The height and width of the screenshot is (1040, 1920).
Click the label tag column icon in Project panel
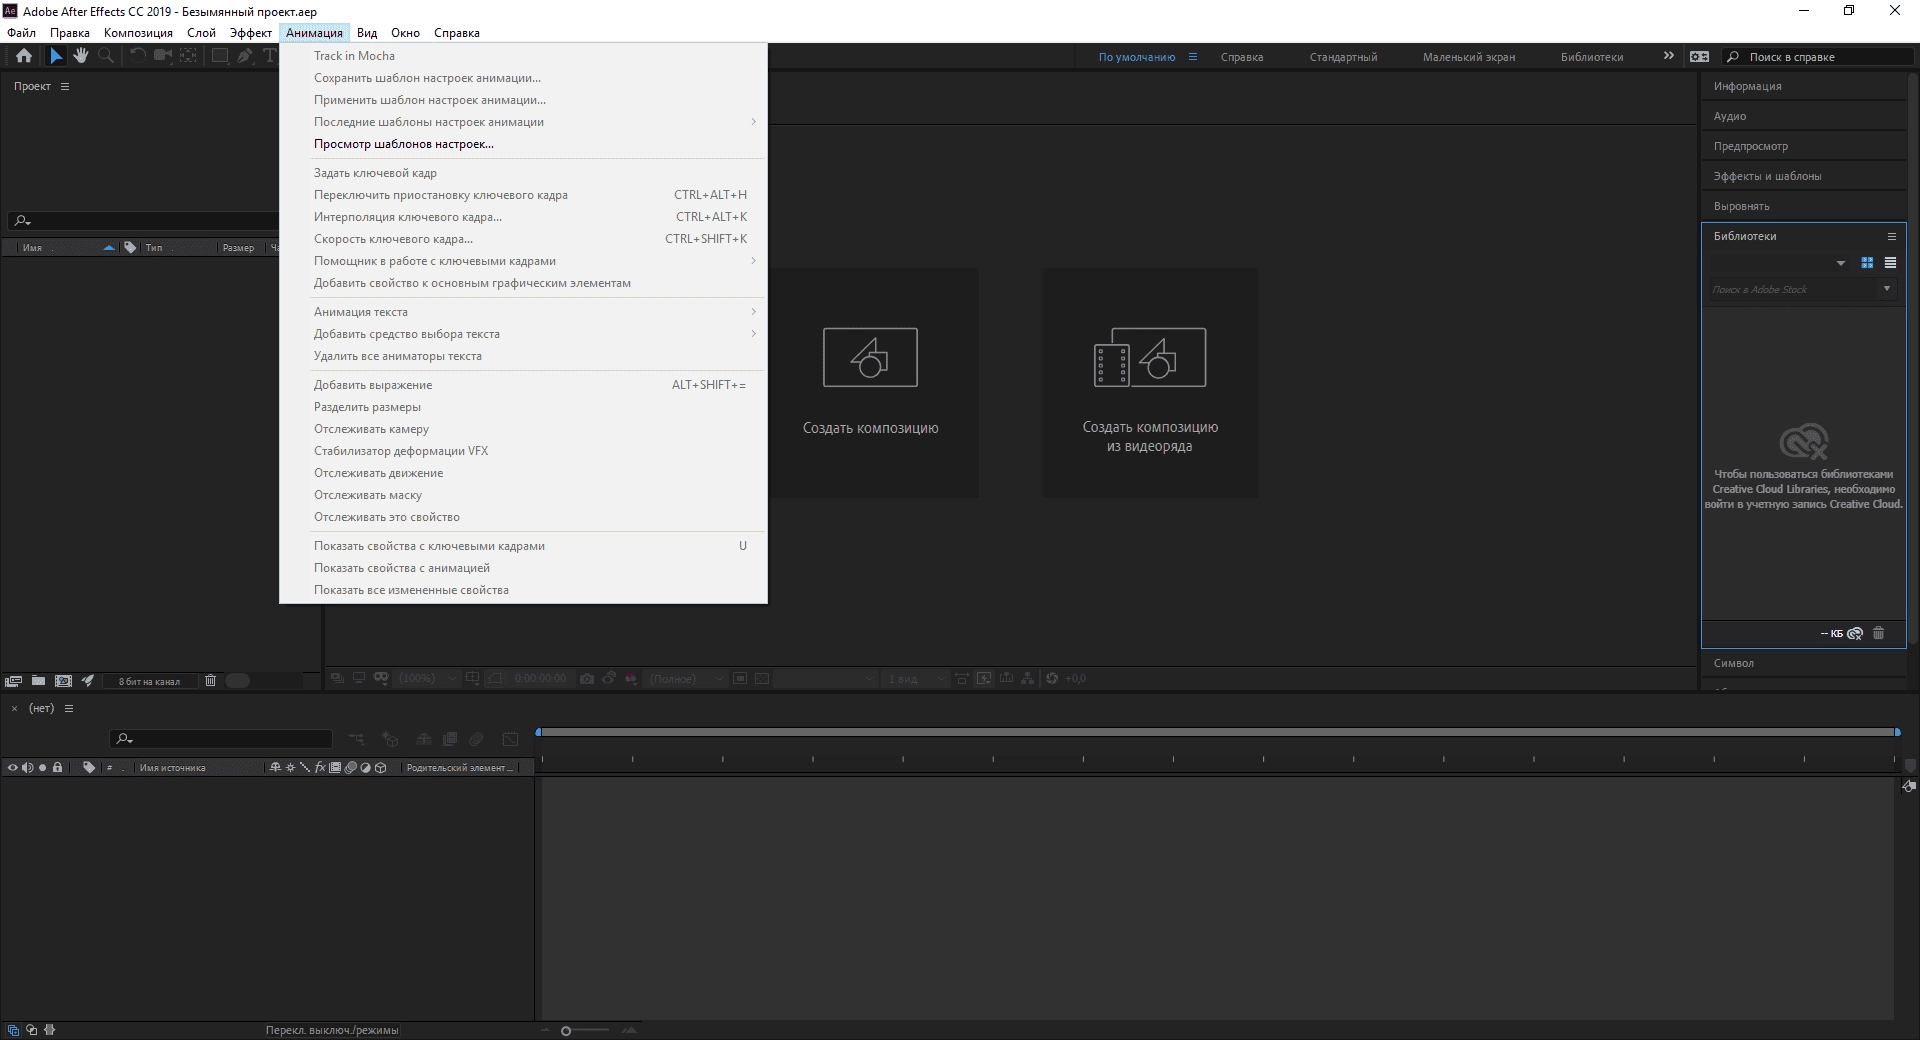click(130, 247)
